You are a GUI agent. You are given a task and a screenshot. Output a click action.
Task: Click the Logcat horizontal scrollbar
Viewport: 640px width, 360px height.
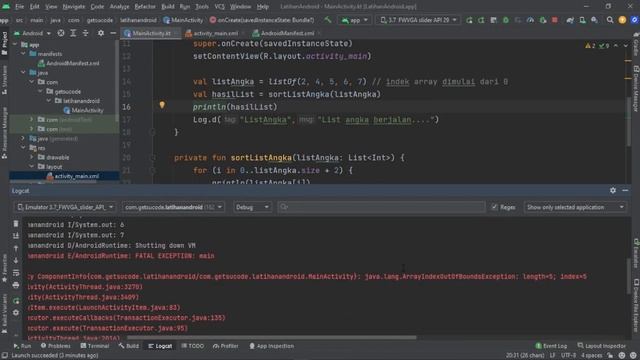[x=271, y=338]
